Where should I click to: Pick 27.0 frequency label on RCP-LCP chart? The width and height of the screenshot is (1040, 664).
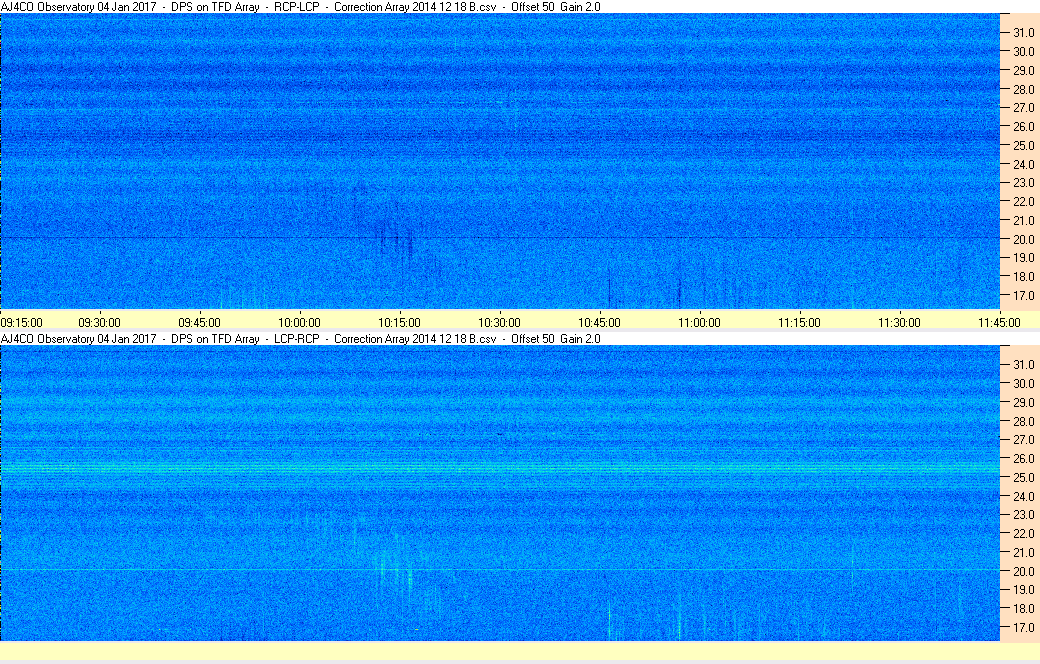pyautogui.click(x=1023, y=107)
